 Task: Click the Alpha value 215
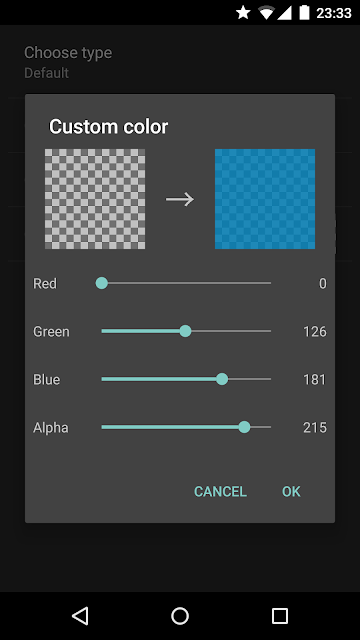[315, 428]
